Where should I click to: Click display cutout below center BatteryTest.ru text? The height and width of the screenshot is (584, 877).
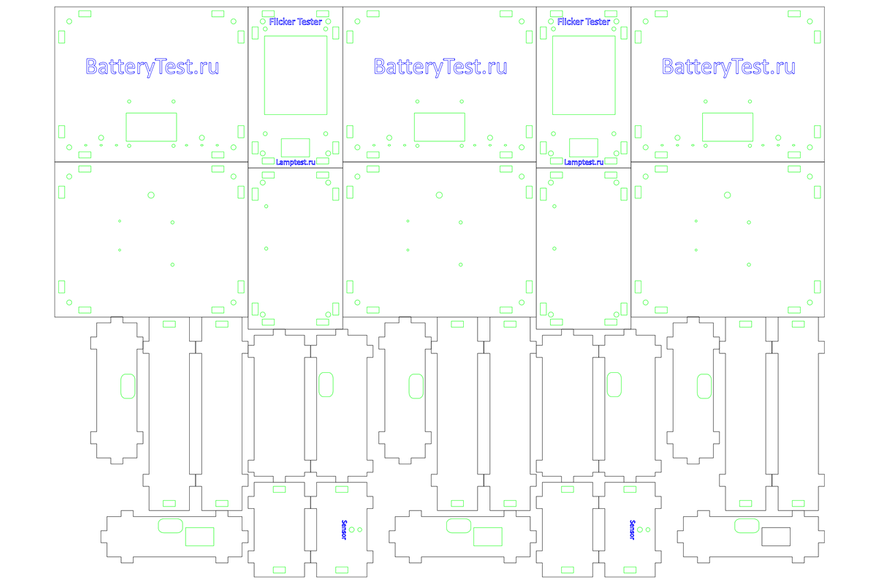click(440, 127)
